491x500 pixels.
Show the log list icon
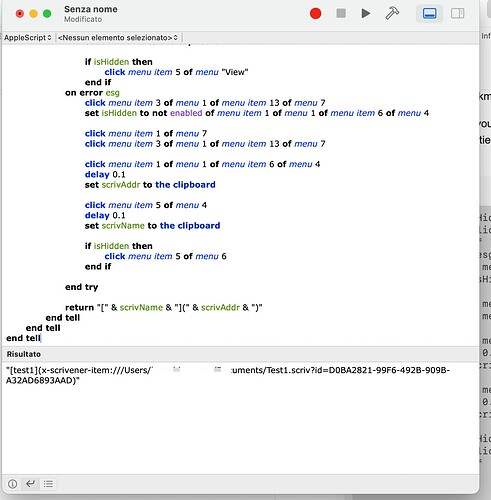[x=48, y=484]
